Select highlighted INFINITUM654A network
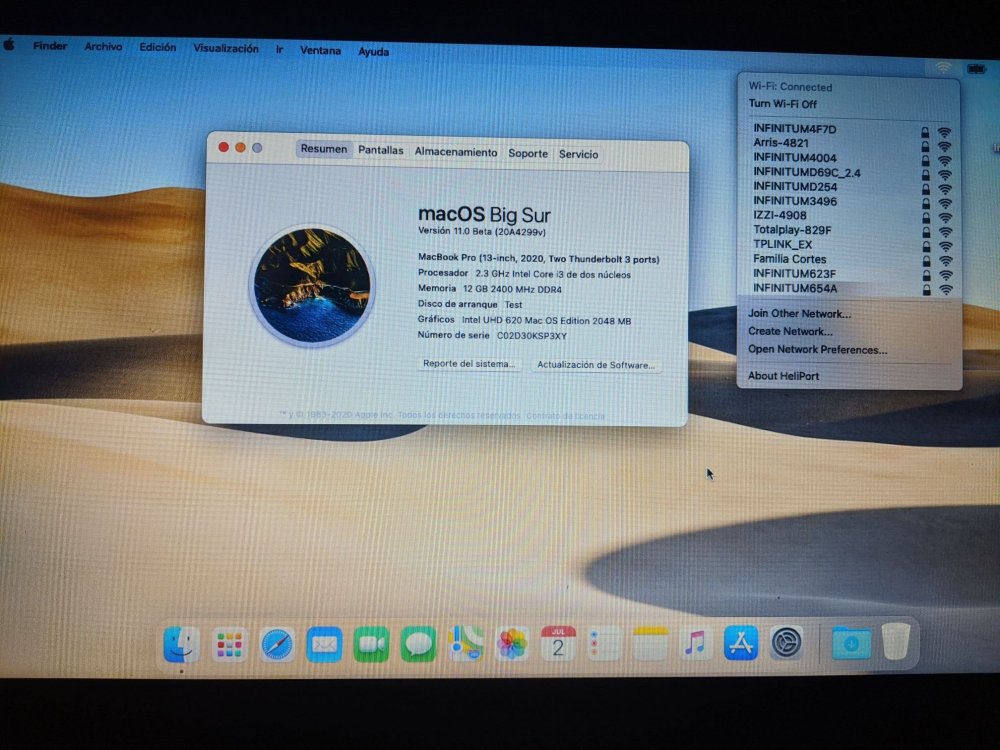 pyautogui.click(x=849, y=289)
